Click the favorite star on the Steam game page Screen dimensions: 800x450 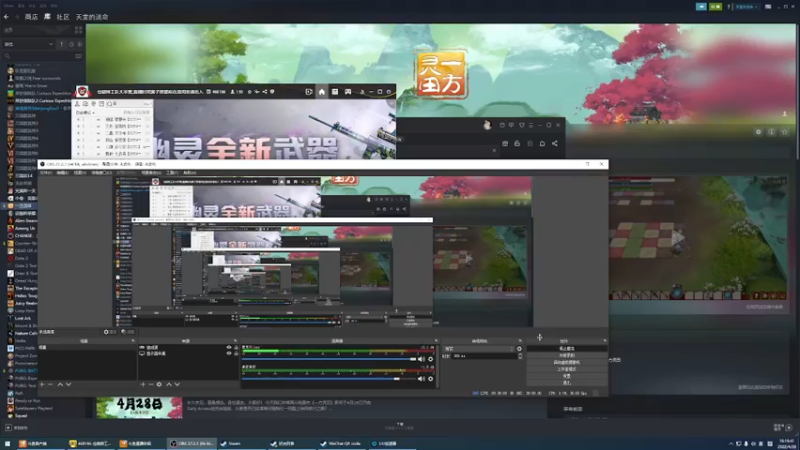(785, 132)
